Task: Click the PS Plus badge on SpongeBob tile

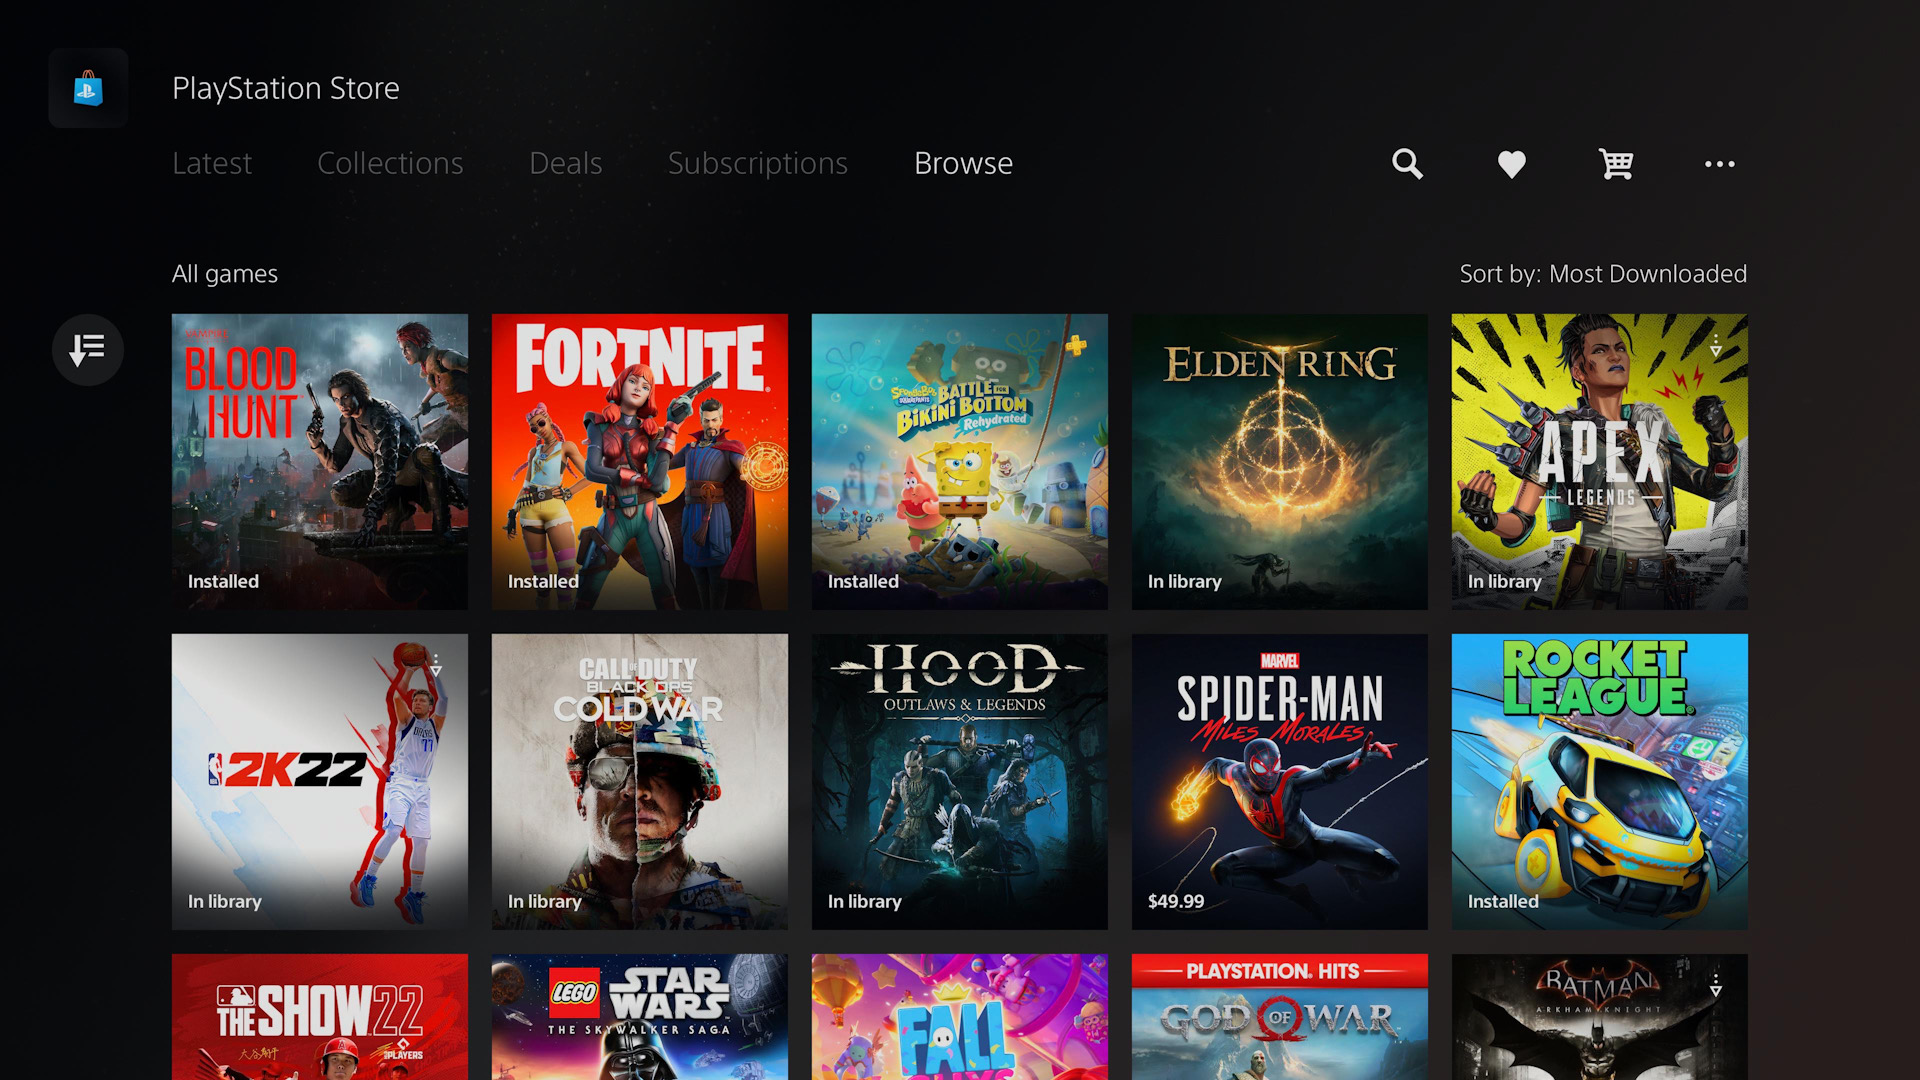Action: (1076, 346)
